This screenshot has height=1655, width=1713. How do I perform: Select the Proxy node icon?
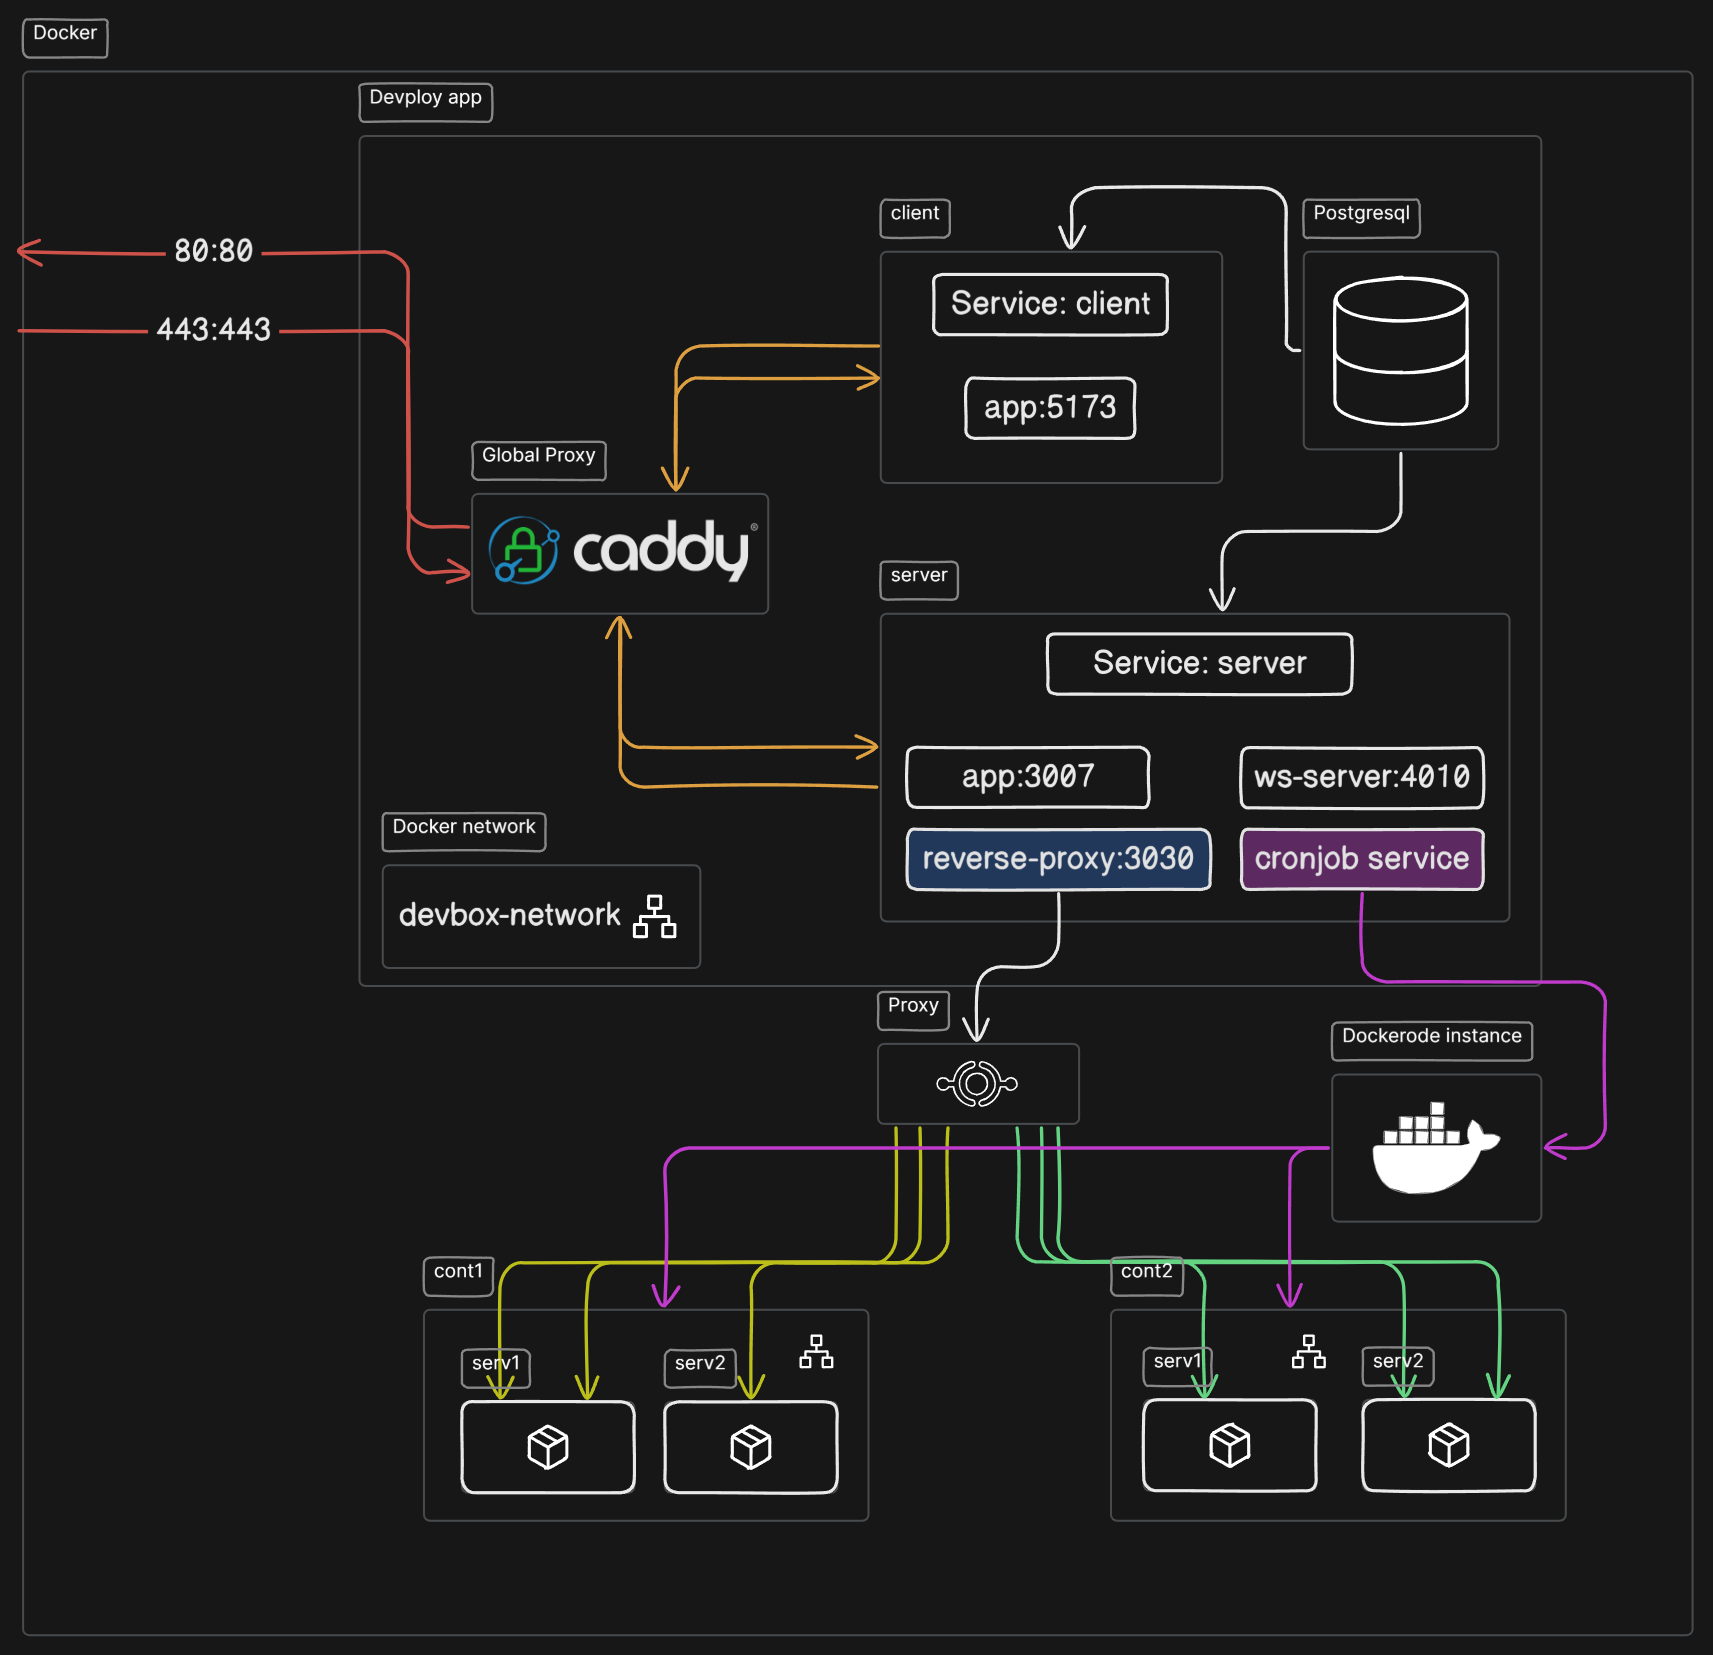click(977, 1083)
